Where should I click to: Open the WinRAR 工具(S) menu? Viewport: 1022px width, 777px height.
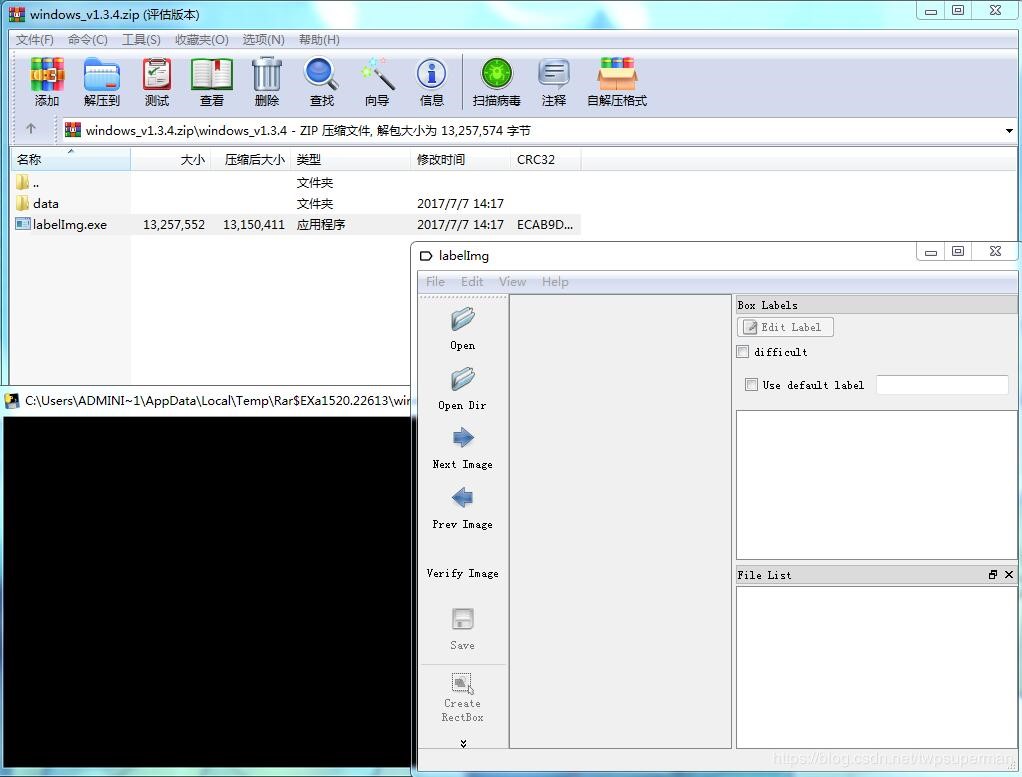(x=141, y=40)
